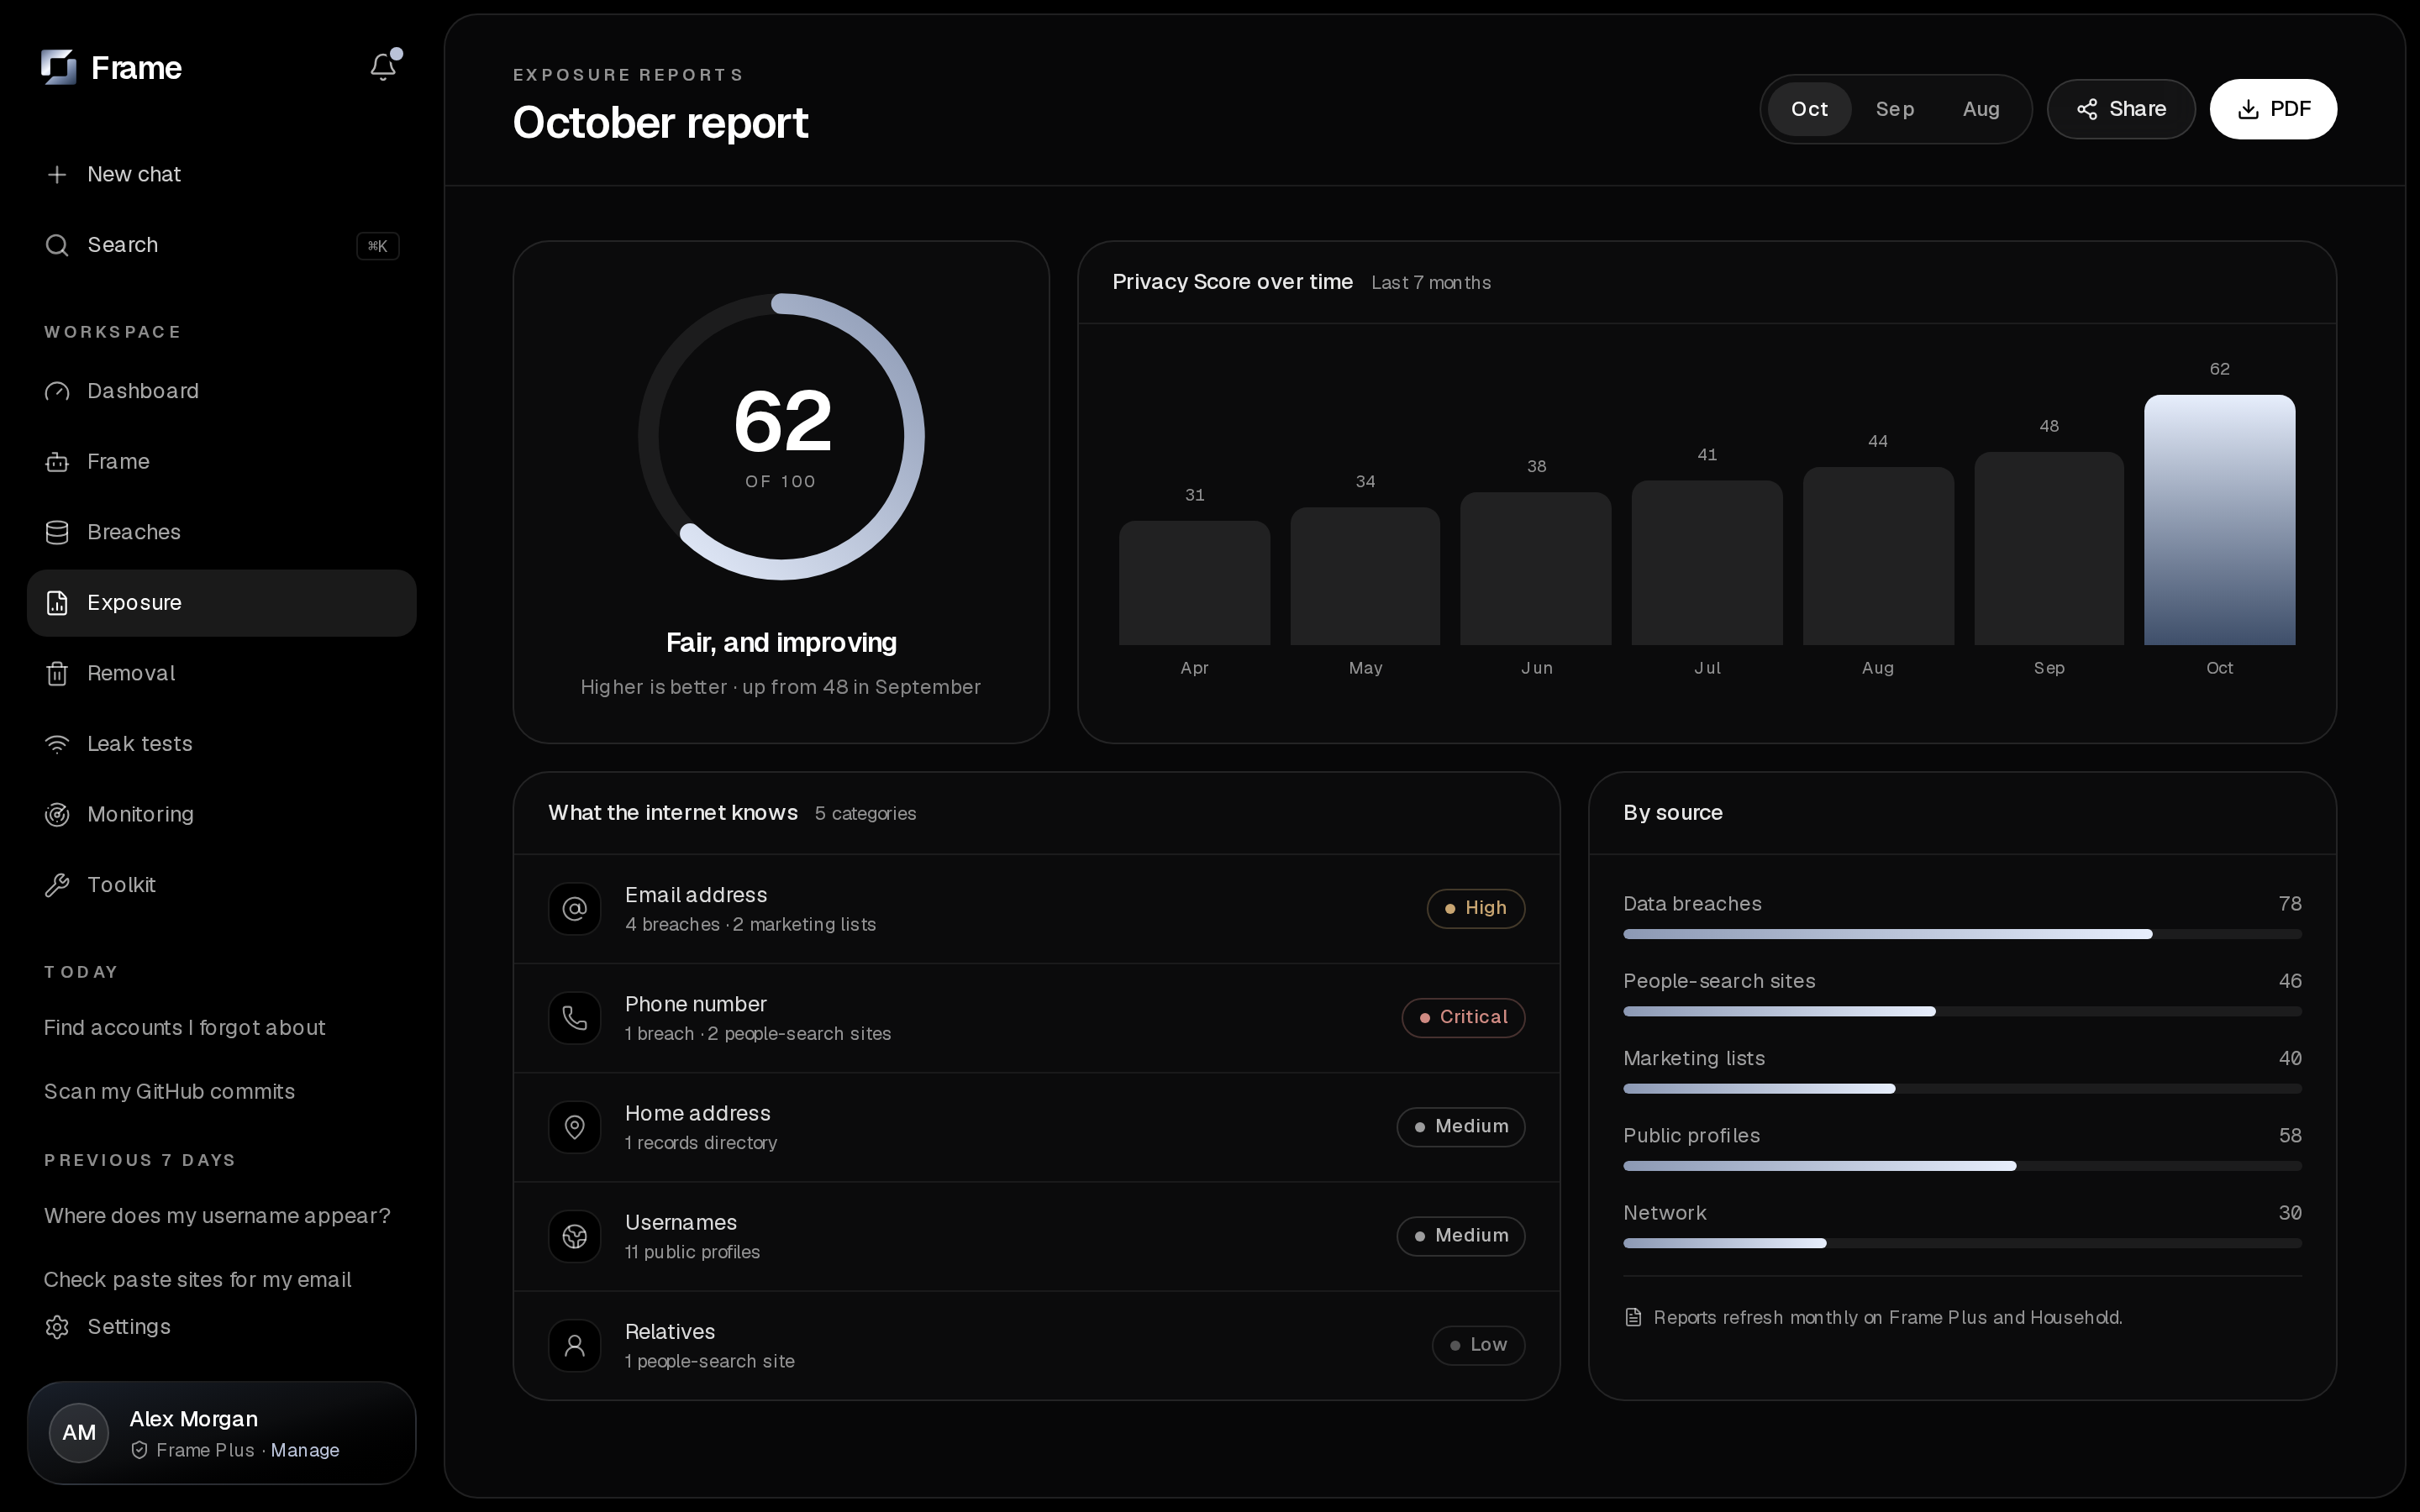Open the Manage subscription link
Image resolution: width=2420 pixels, height=1512 pixels.
pyautogui.click(x=305, y=1450)
